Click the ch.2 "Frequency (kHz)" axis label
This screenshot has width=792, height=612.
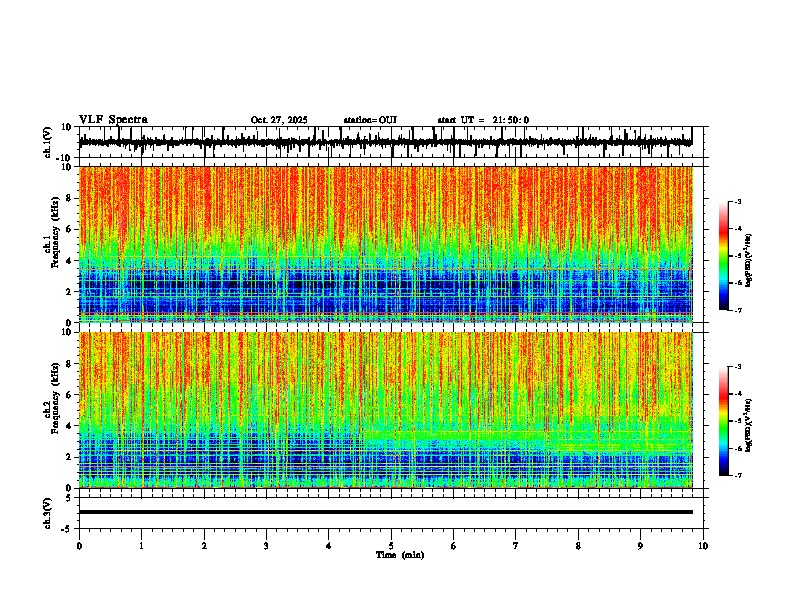click(x=55, y=398)
